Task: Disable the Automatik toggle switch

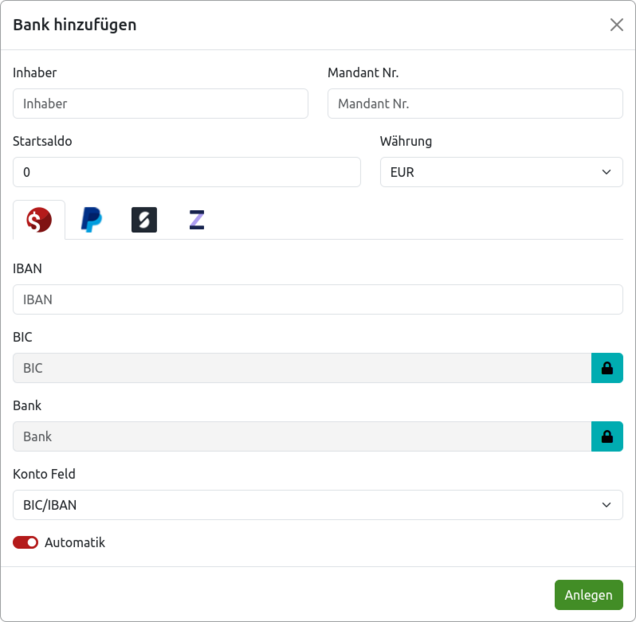Action: [26, 542]
